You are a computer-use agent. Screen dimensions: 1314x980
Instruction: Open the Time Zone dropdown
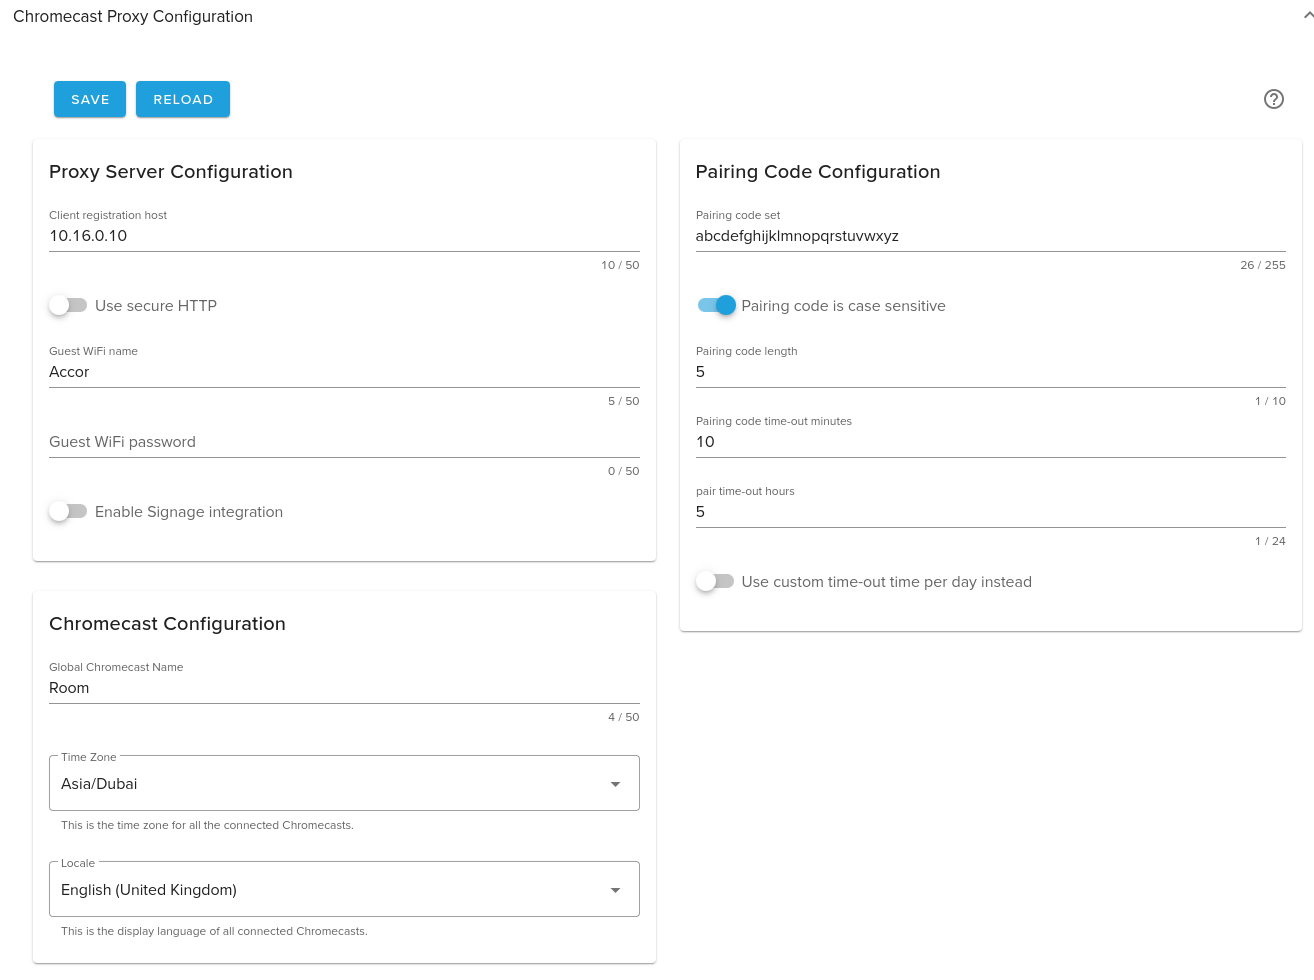344,783
